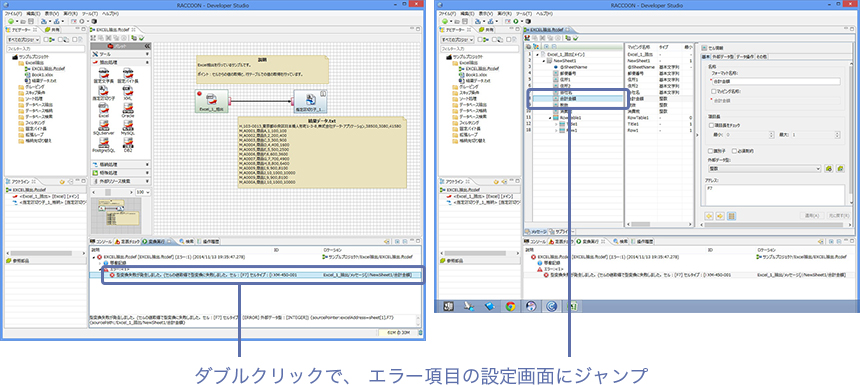Switch to コンソール tab in left window

[x=101, y=241]
